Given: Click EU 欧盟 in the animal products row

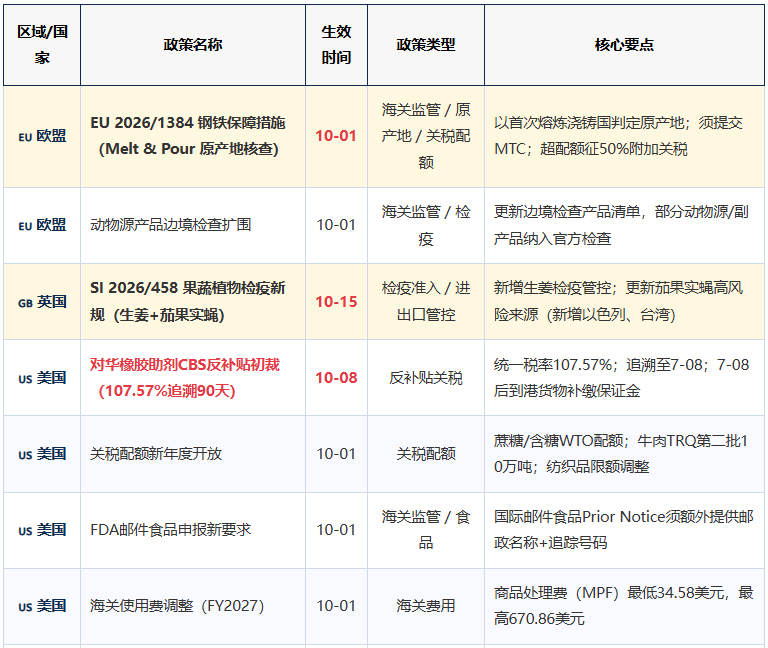Looking at the screenshot, I should tap(42, 225).
